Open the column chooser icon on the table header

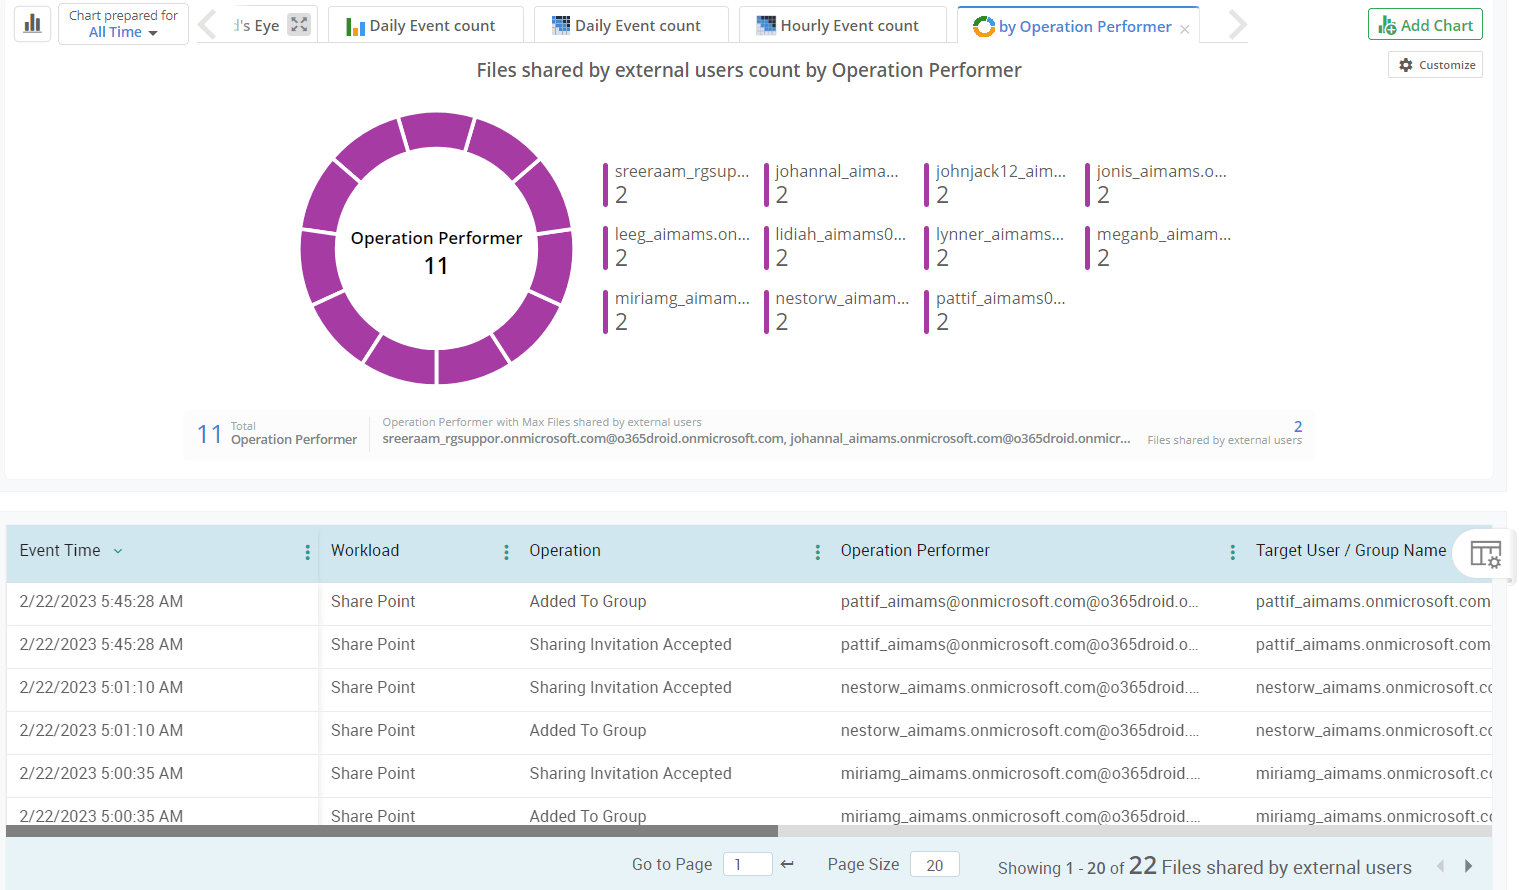click(1485, 553)
